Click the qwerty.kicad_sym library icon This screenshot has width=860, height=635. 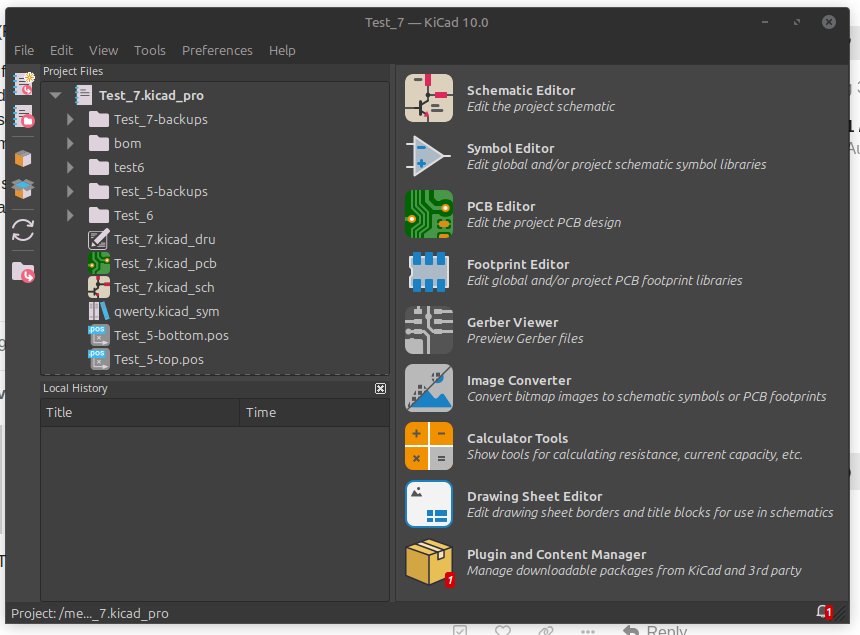[x=99, y=311]
